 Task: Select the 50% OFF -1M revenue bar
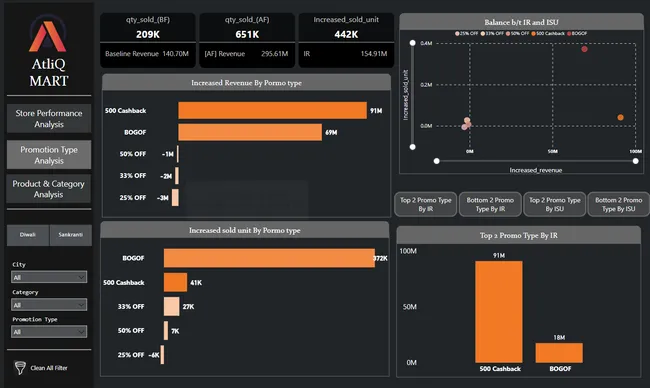(x=177, y=154)
